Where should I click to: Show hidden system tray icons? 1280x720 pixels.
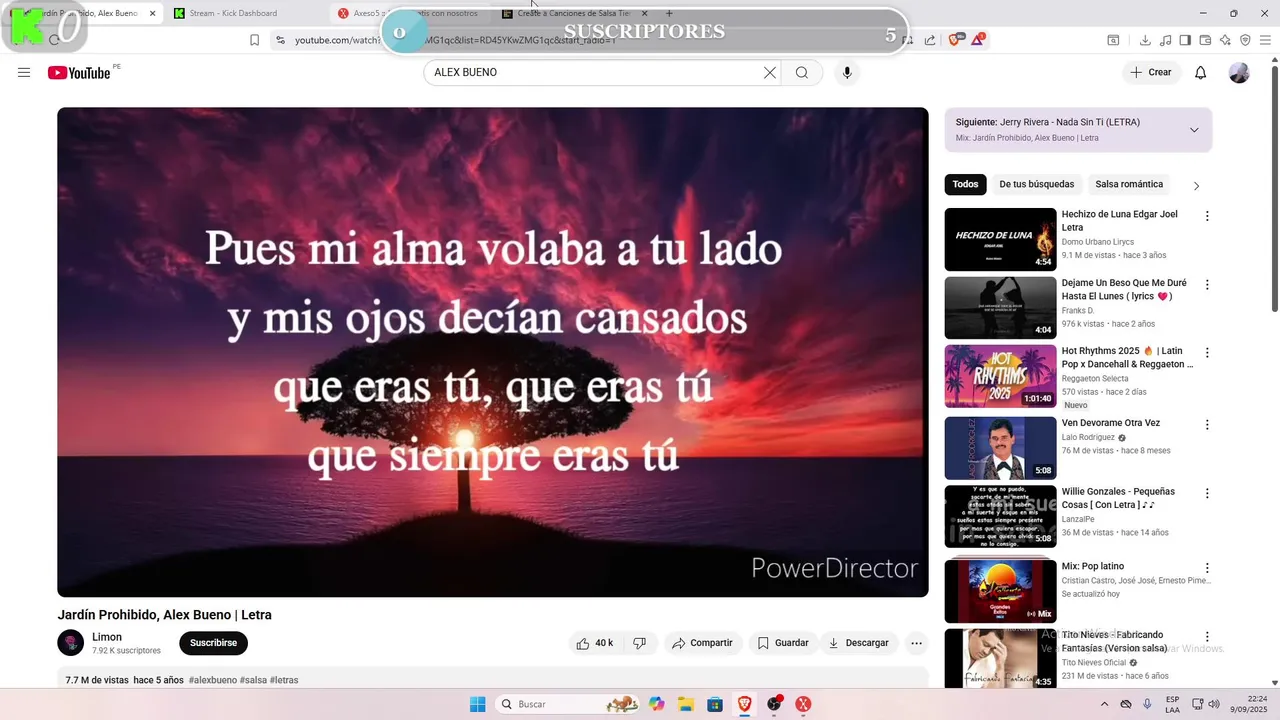tap(1104, 704)
